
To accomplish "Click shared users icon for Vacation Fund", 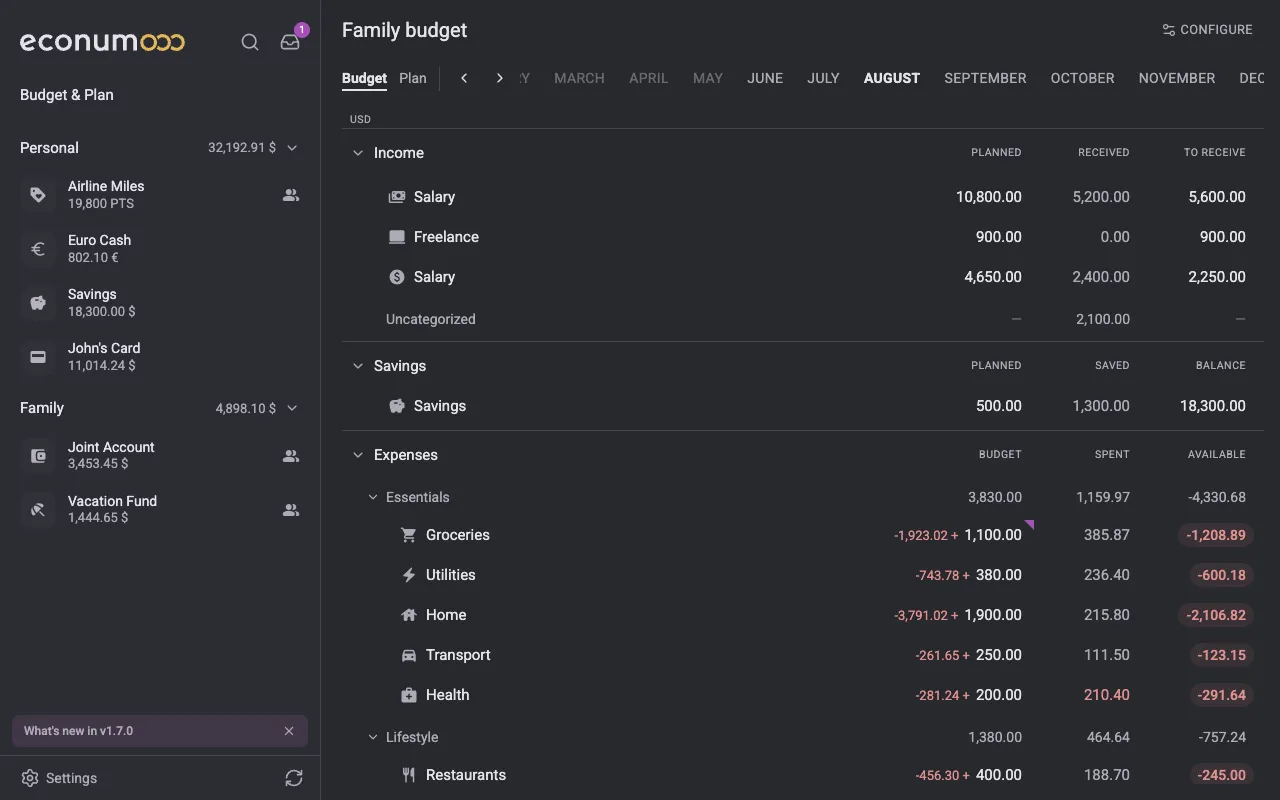I will coord(291,510).
